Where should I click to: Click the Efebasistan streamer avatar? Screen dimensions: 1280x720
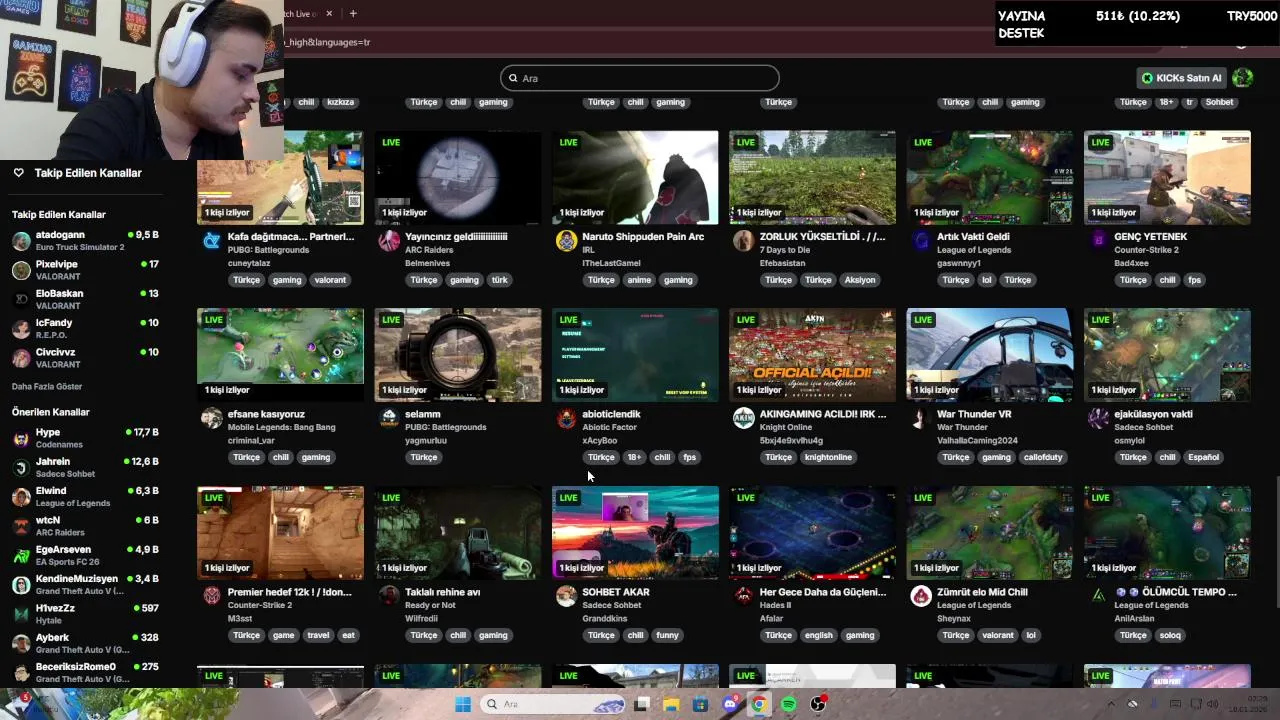pos(743,240)
